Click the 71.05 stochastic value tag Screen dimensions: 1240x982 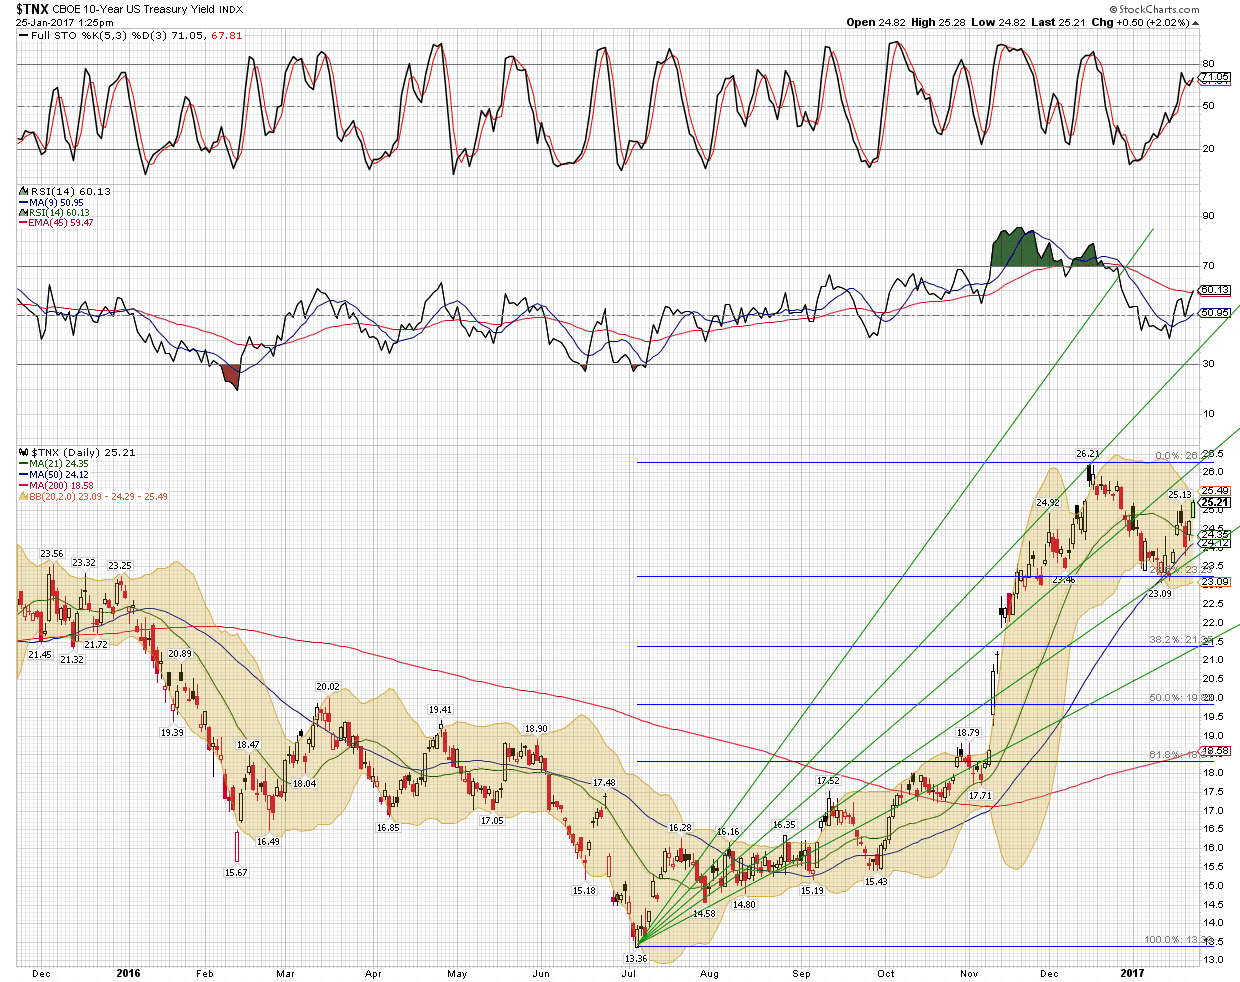tap(1214, 77)
